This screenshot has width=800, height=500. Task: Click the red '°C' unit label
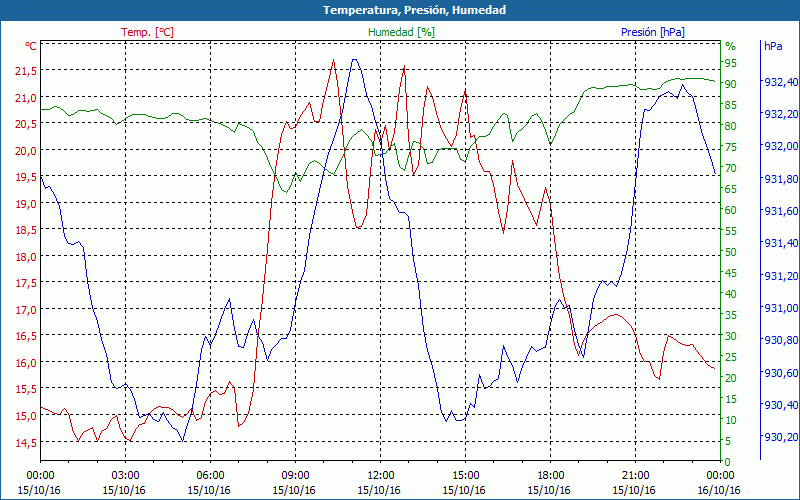31,46
